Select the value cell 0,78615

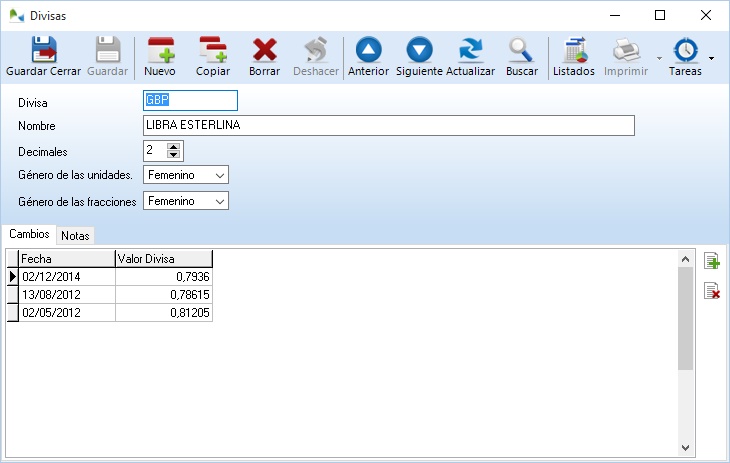pos(164,295)
